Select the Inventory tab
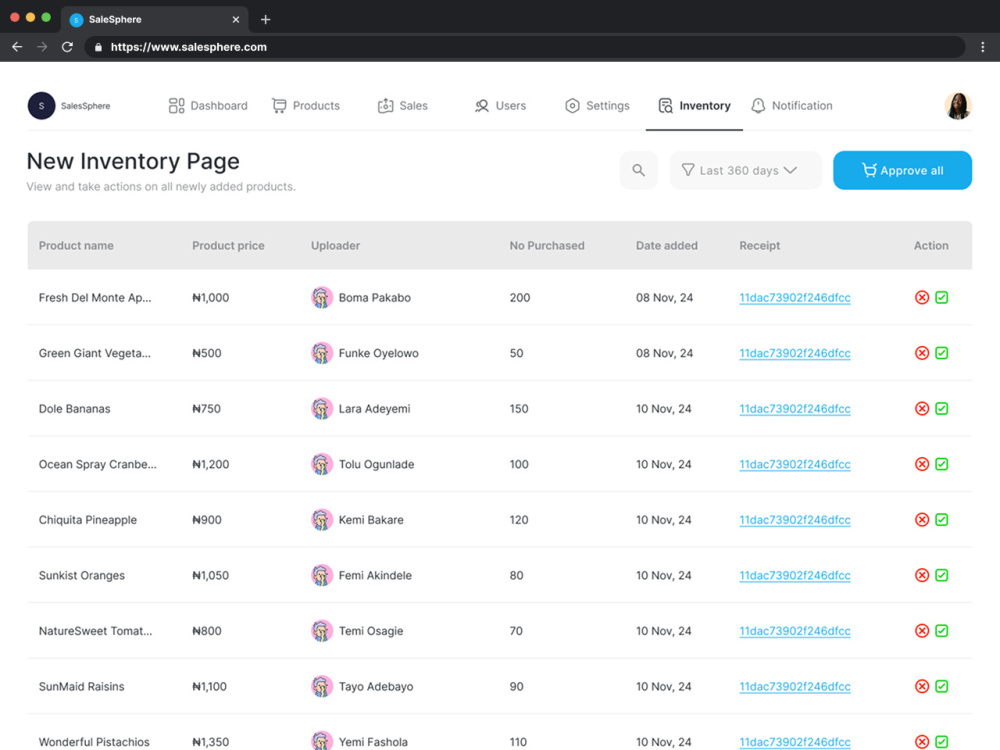This screenshot has height=750, width=1000. (x=694, y=106)
